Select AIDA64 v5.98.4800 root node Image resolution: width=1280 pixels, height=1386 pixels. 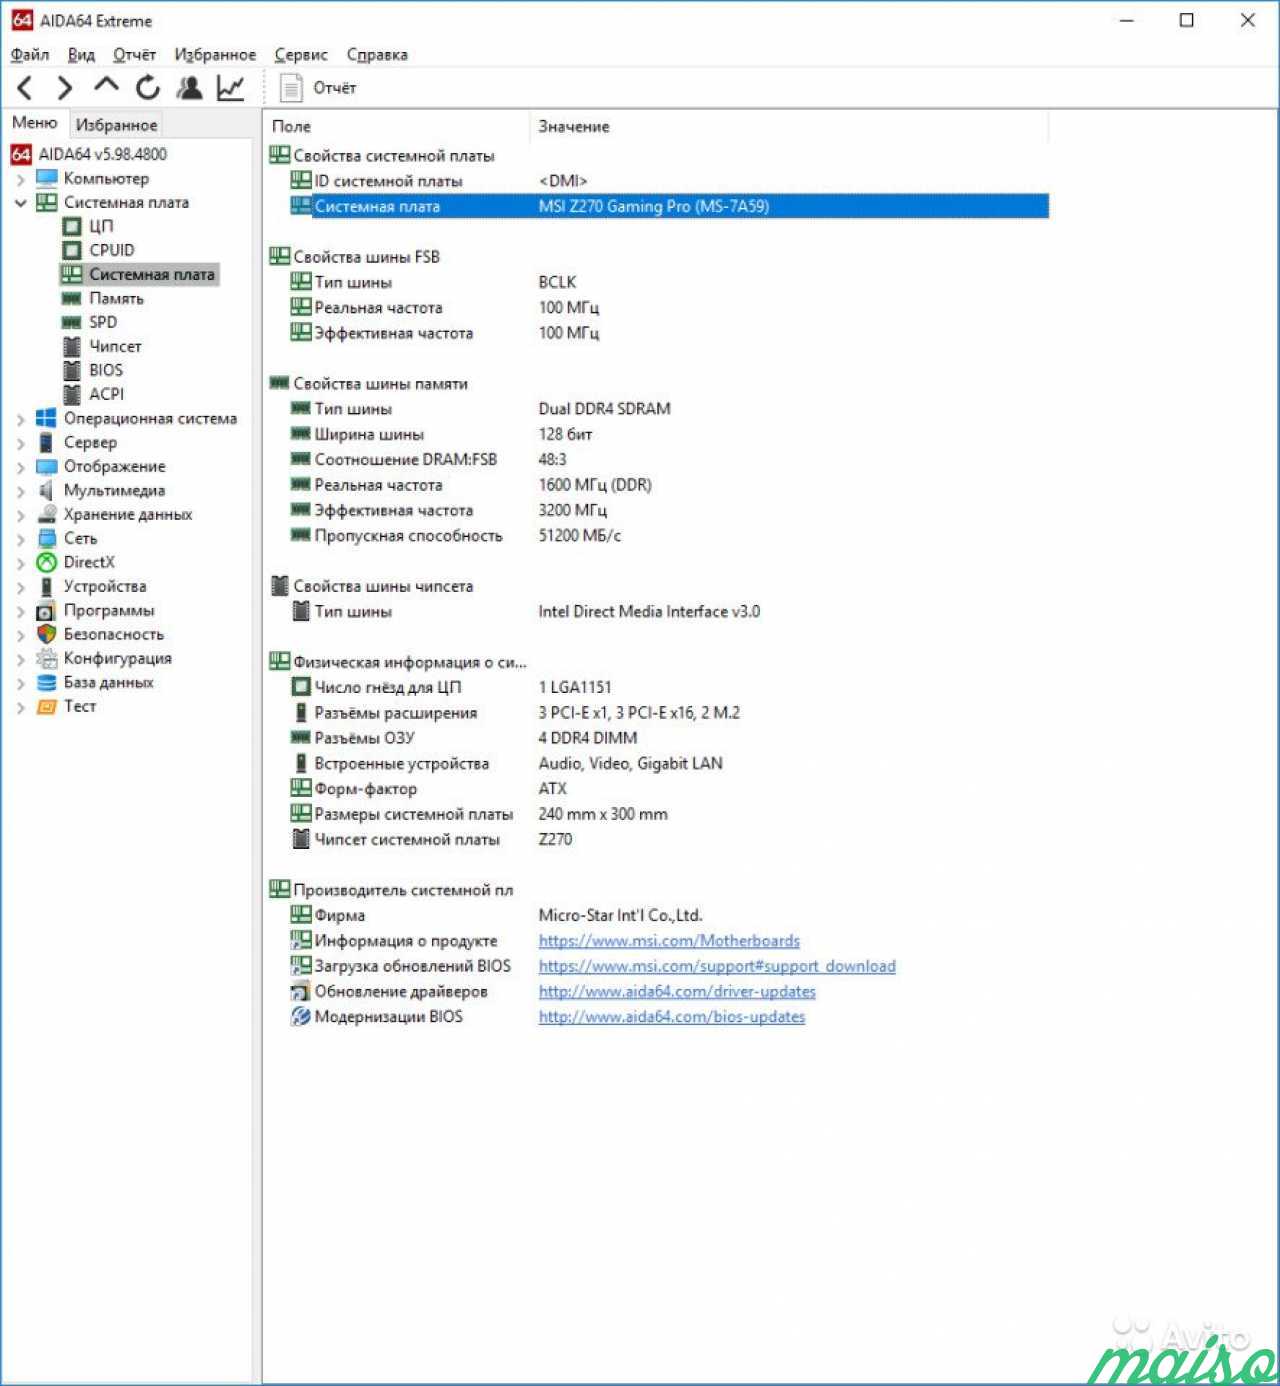click(102, 154)
